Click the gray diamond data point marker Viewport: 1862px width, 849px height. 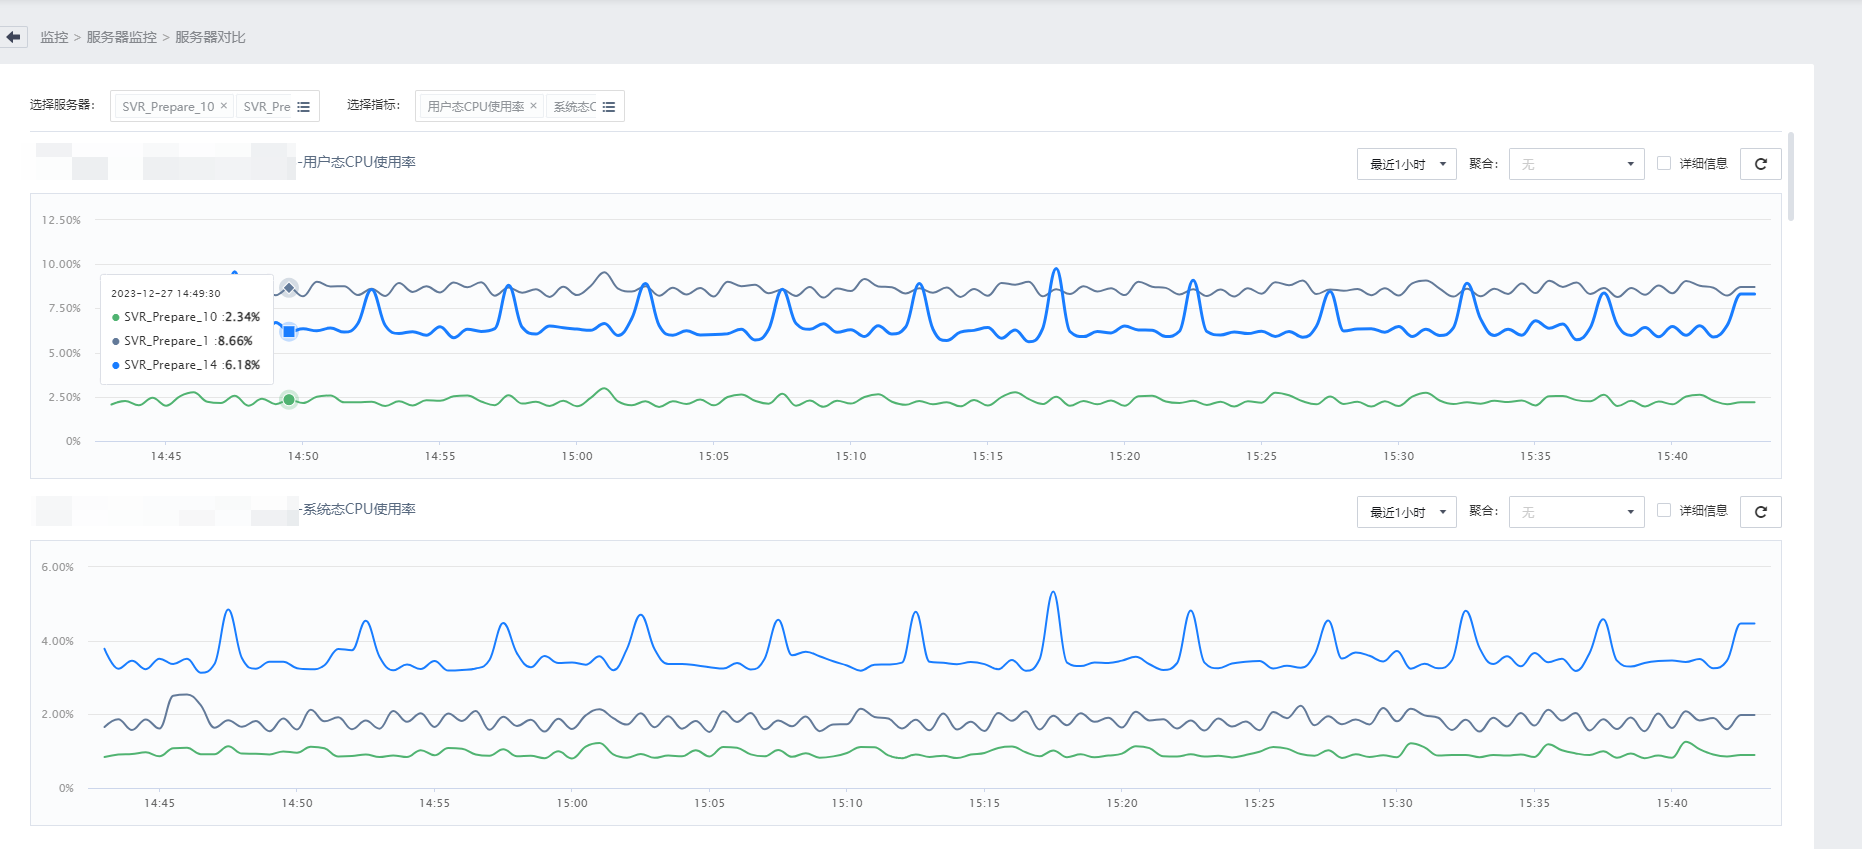pyautogui.click(x=289, y=288)
